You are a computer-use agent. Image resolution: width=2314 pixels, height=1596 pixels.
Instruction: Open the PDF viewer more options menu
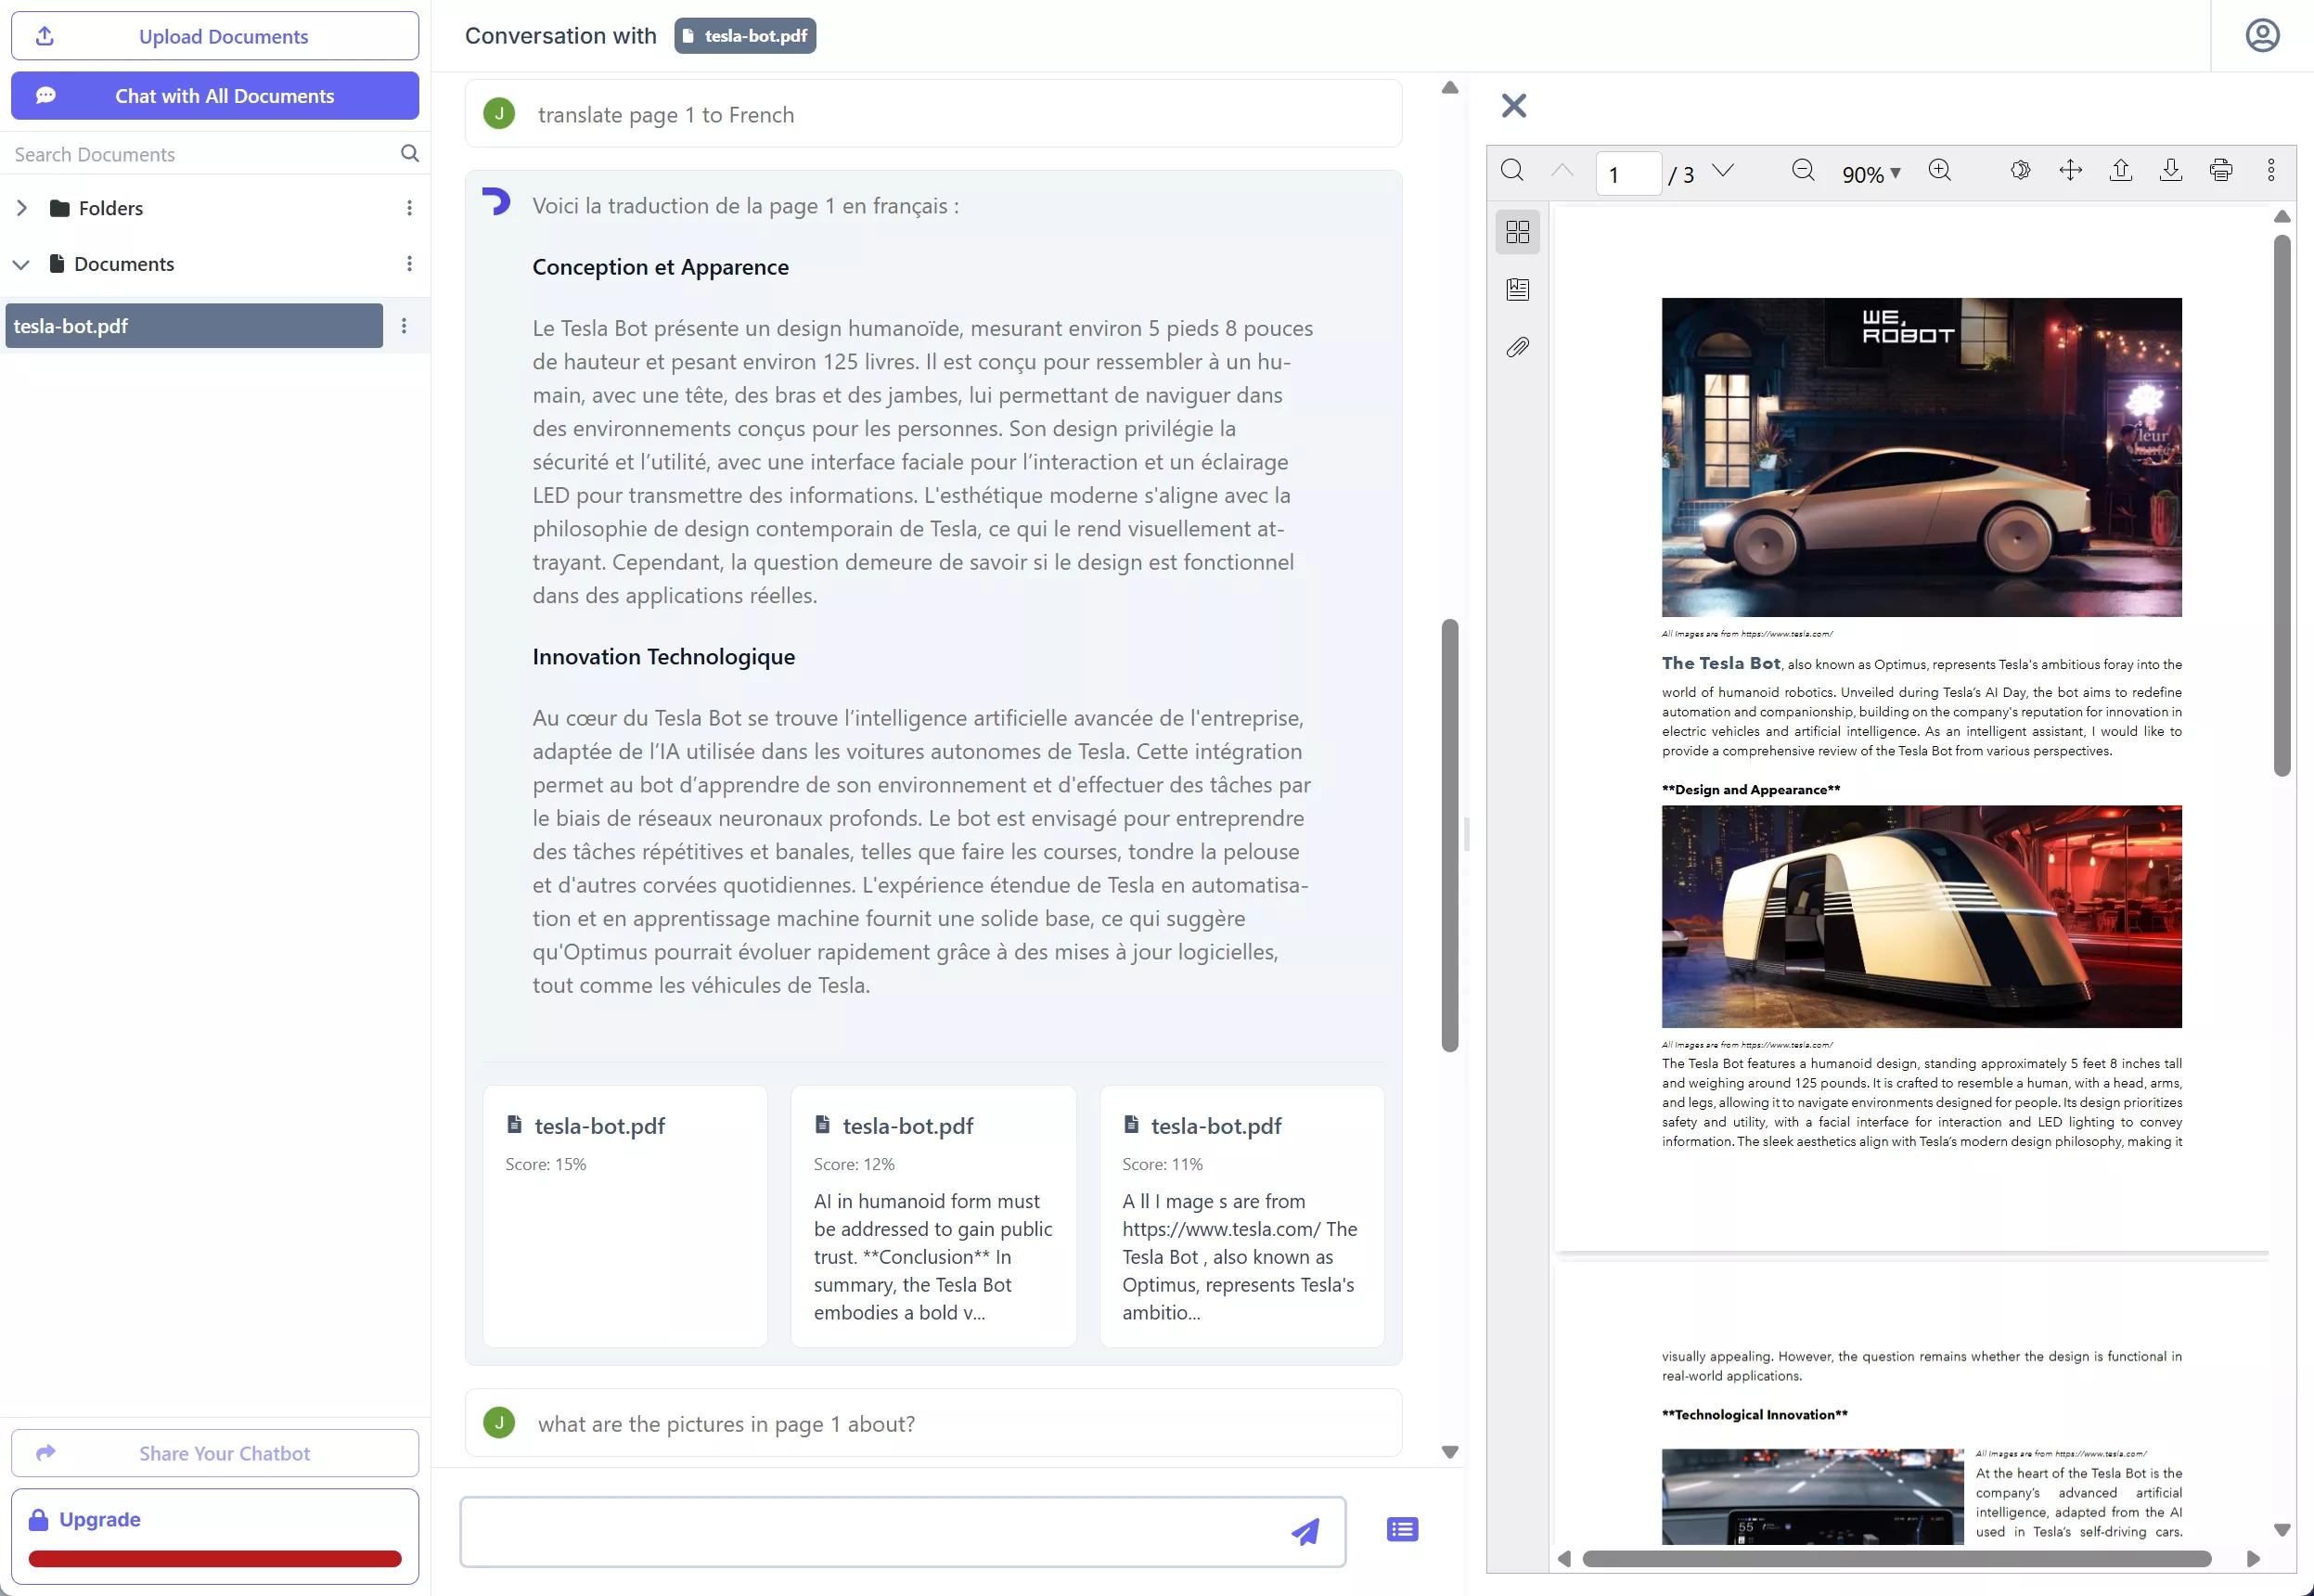tap(2271, 170)
